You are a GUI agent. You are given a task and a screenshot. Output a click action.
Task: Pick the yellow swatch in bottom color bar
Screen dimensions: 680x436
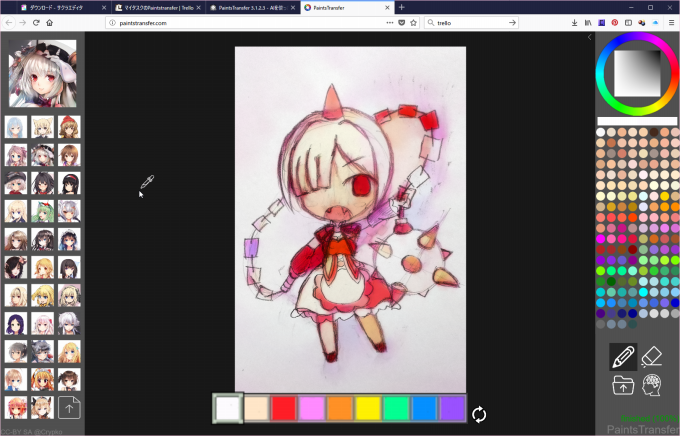coord(368,408)
